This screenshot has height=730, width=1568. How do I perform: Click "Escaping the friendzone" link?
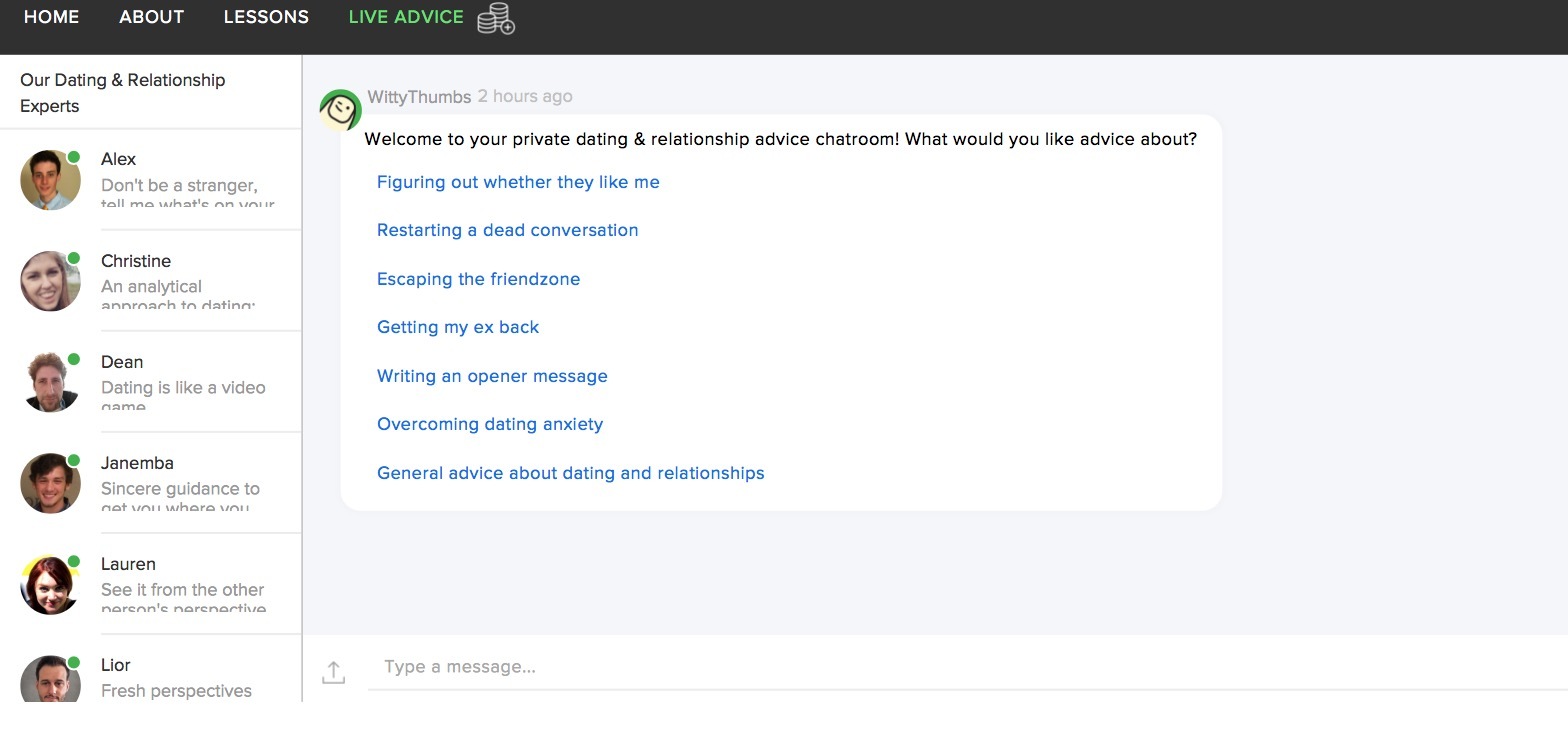tap(478, 279)
